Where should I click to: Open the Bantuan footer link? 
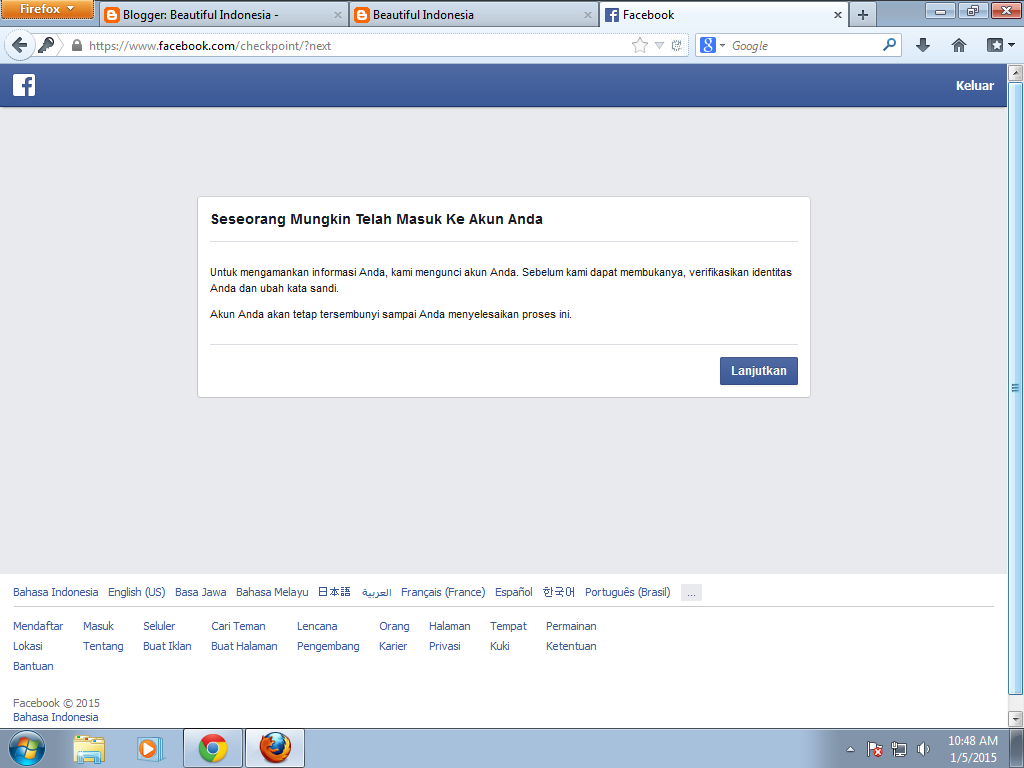(33, 666)
